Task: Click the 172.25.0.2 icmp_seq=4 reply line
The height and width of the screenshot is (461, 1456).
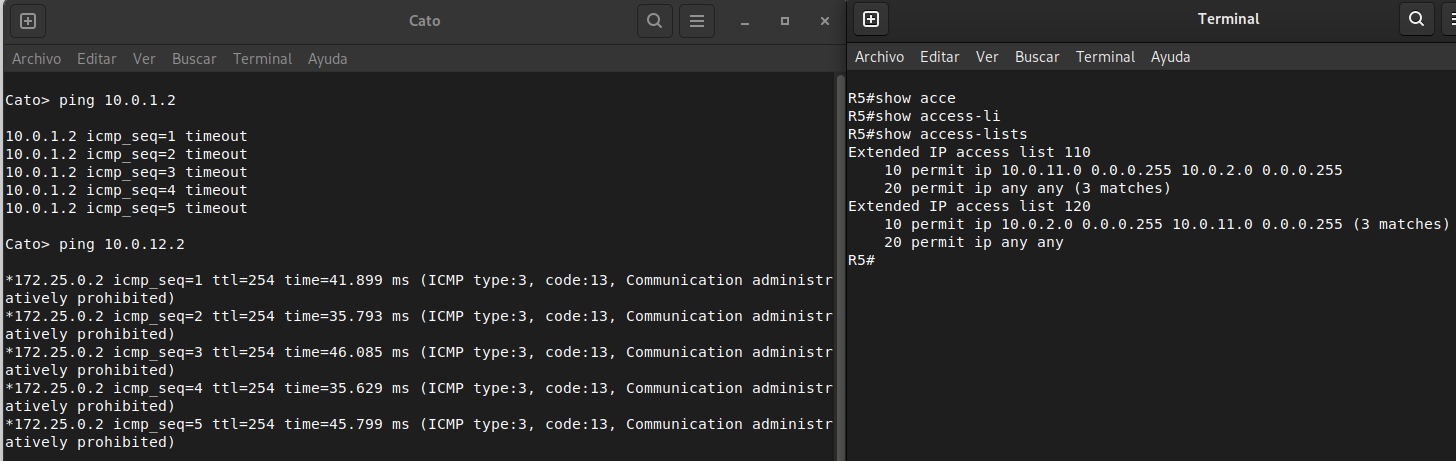Action: coord(418,397)
